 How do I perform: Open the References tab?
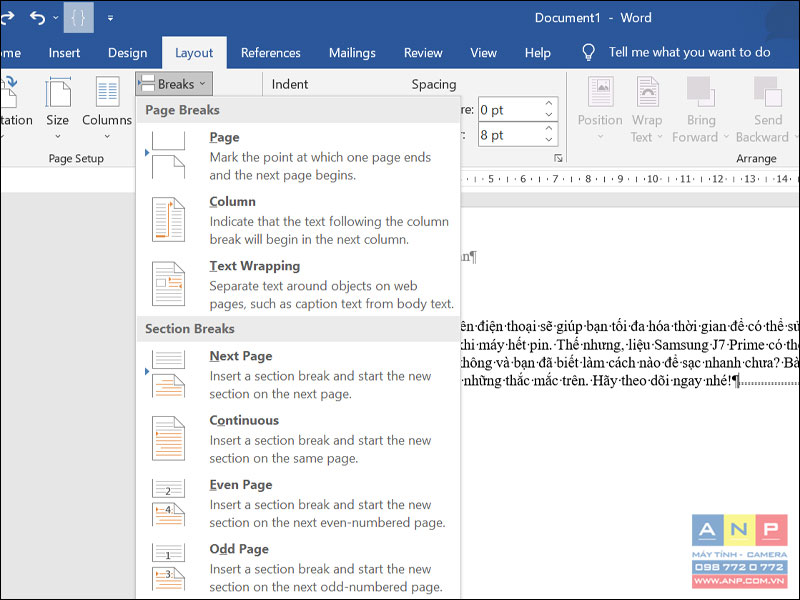tap(270, 53)
